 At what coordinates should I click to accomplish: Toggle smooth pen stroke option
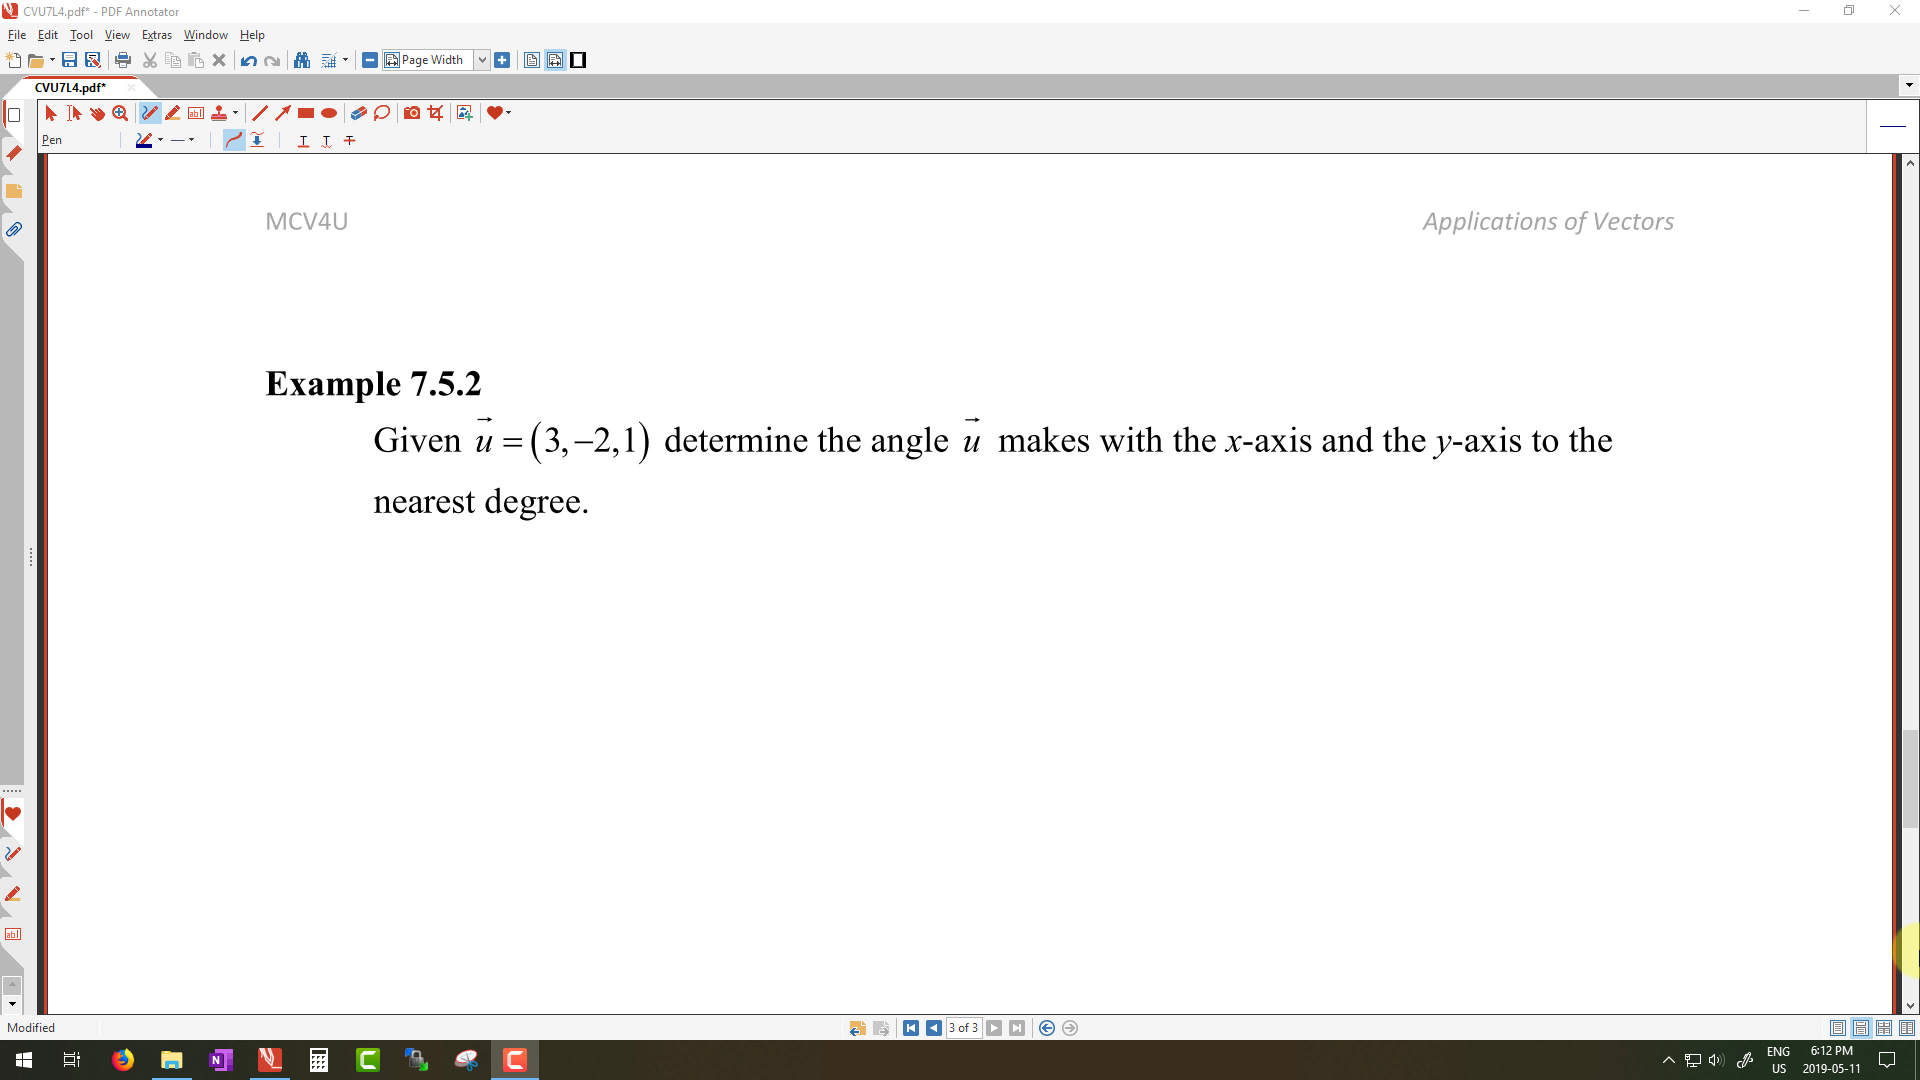tap(233, 140)
